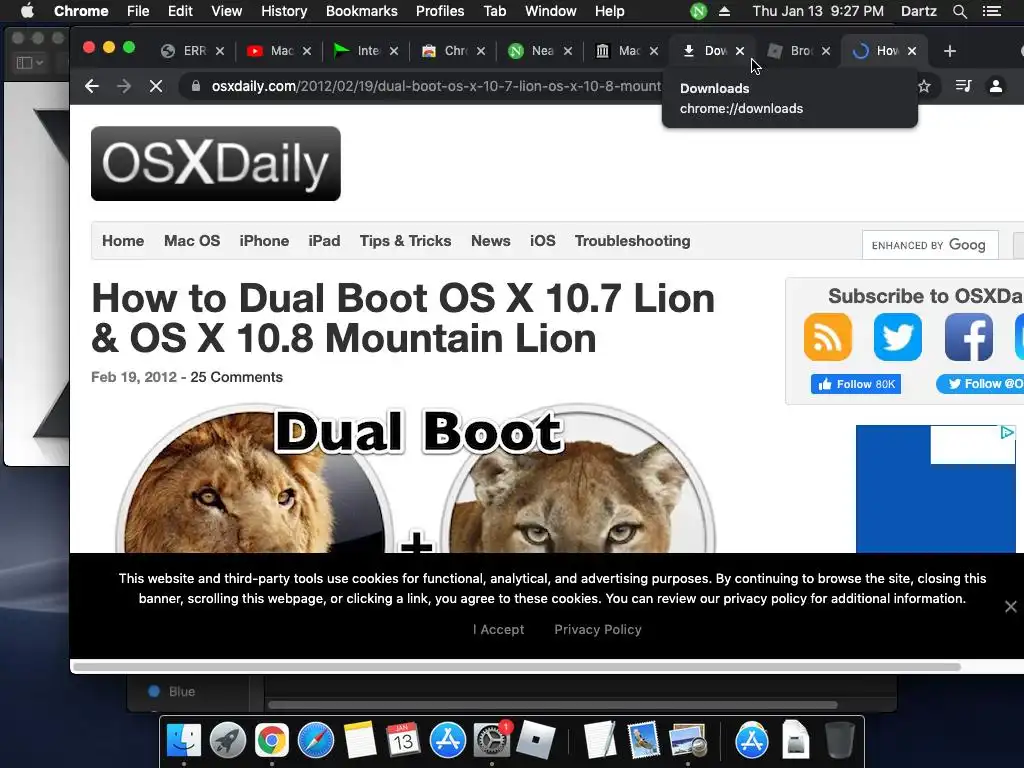This screenshot has width=1024, height=768.
Task: Open TextEdit in the dock
Action: point(600,741)
